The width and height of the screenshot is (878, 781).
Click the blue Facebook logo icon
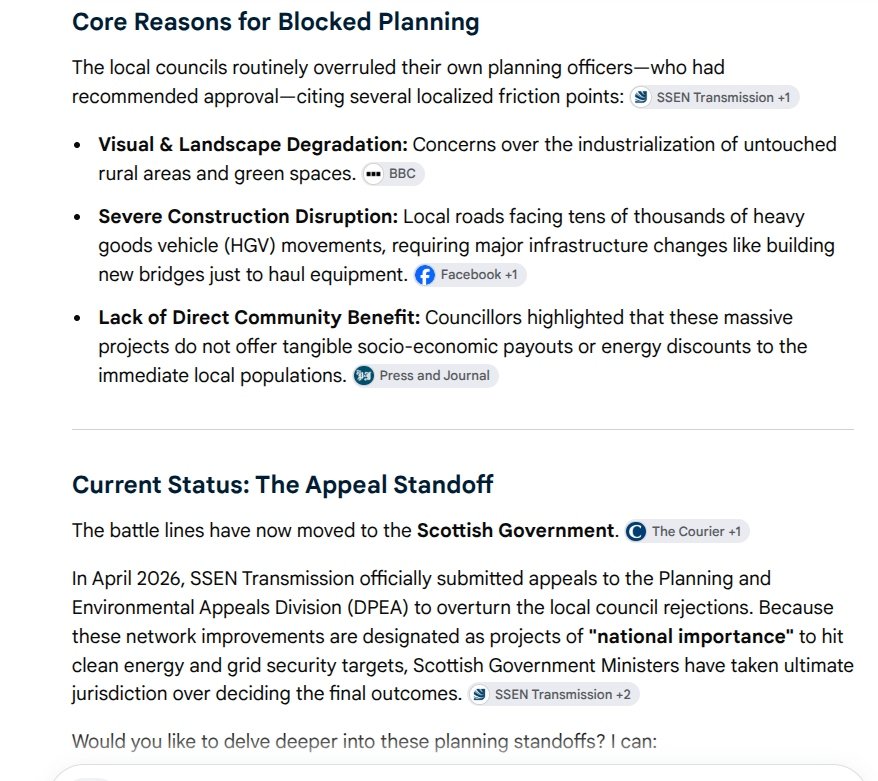(x=424, y=275)
